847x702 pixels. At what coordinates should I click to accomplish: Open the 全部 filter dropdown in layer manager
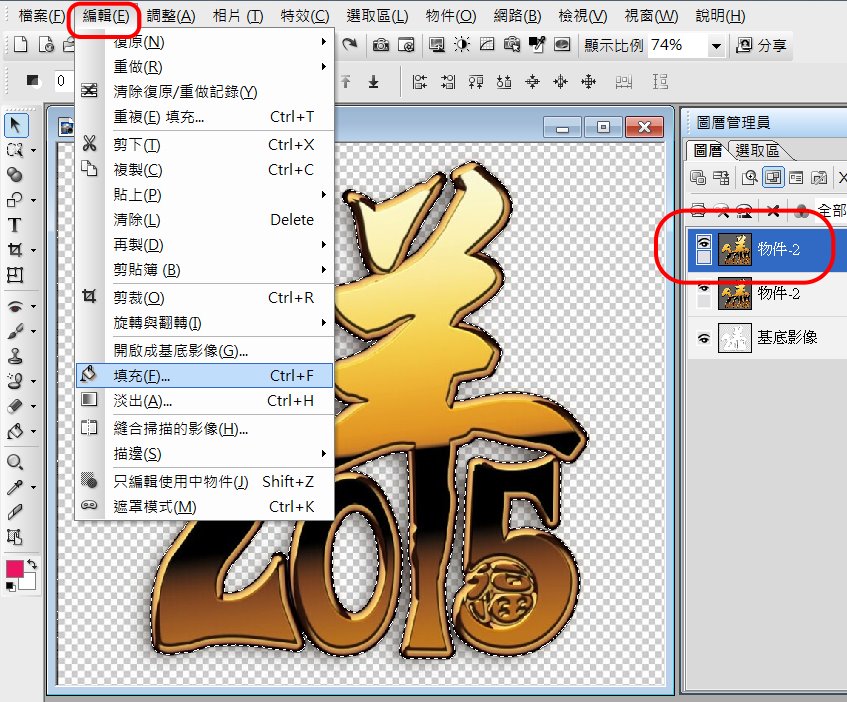pyautogui.click(x=831, y=210)
